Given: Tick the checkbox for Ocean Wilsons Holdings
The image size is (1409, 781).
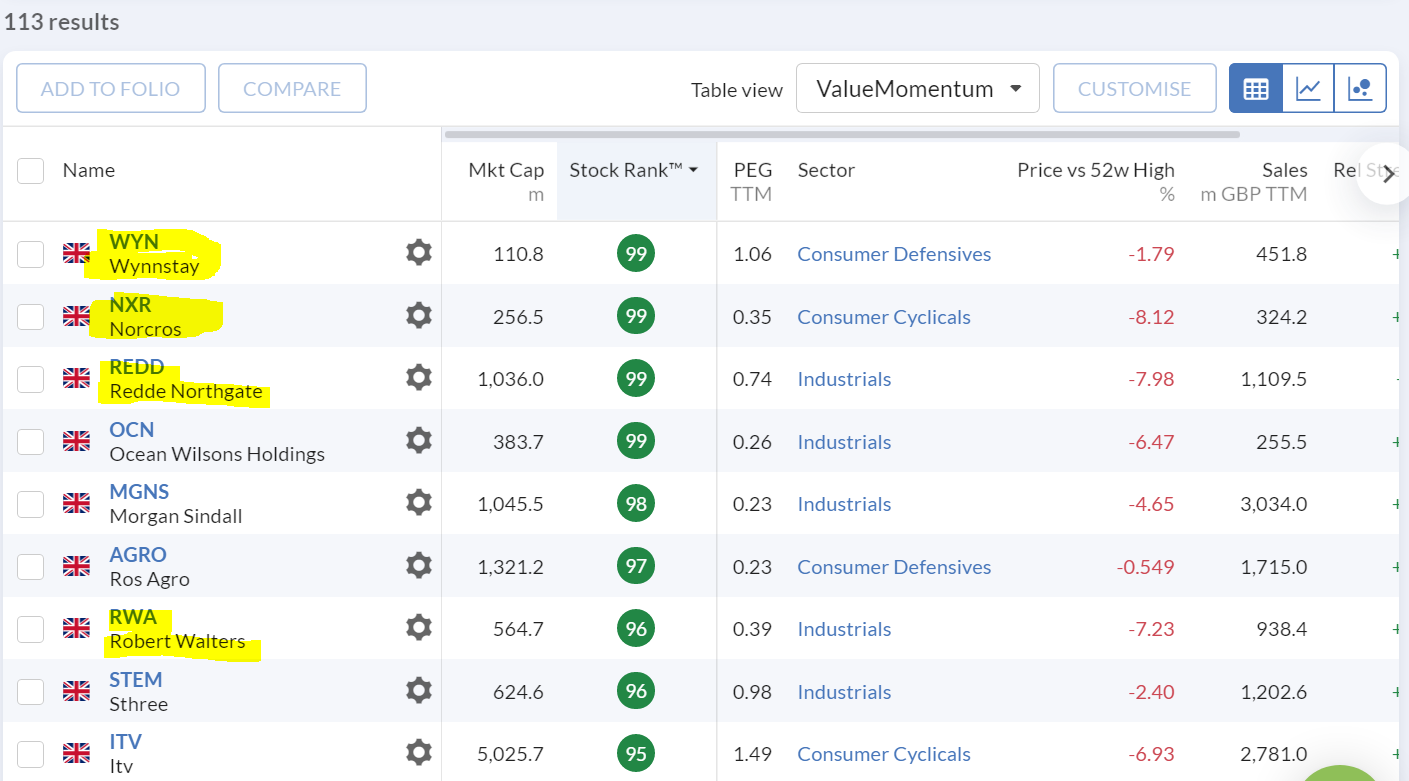Looking at the screenshot, I should click(30, 442).
